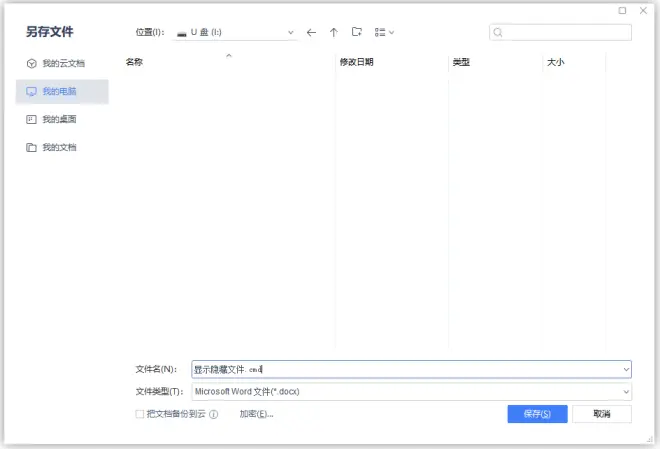Viewport: 660px width, 449px height.
Task: Click the 取消 button
Action: [601, 414]
